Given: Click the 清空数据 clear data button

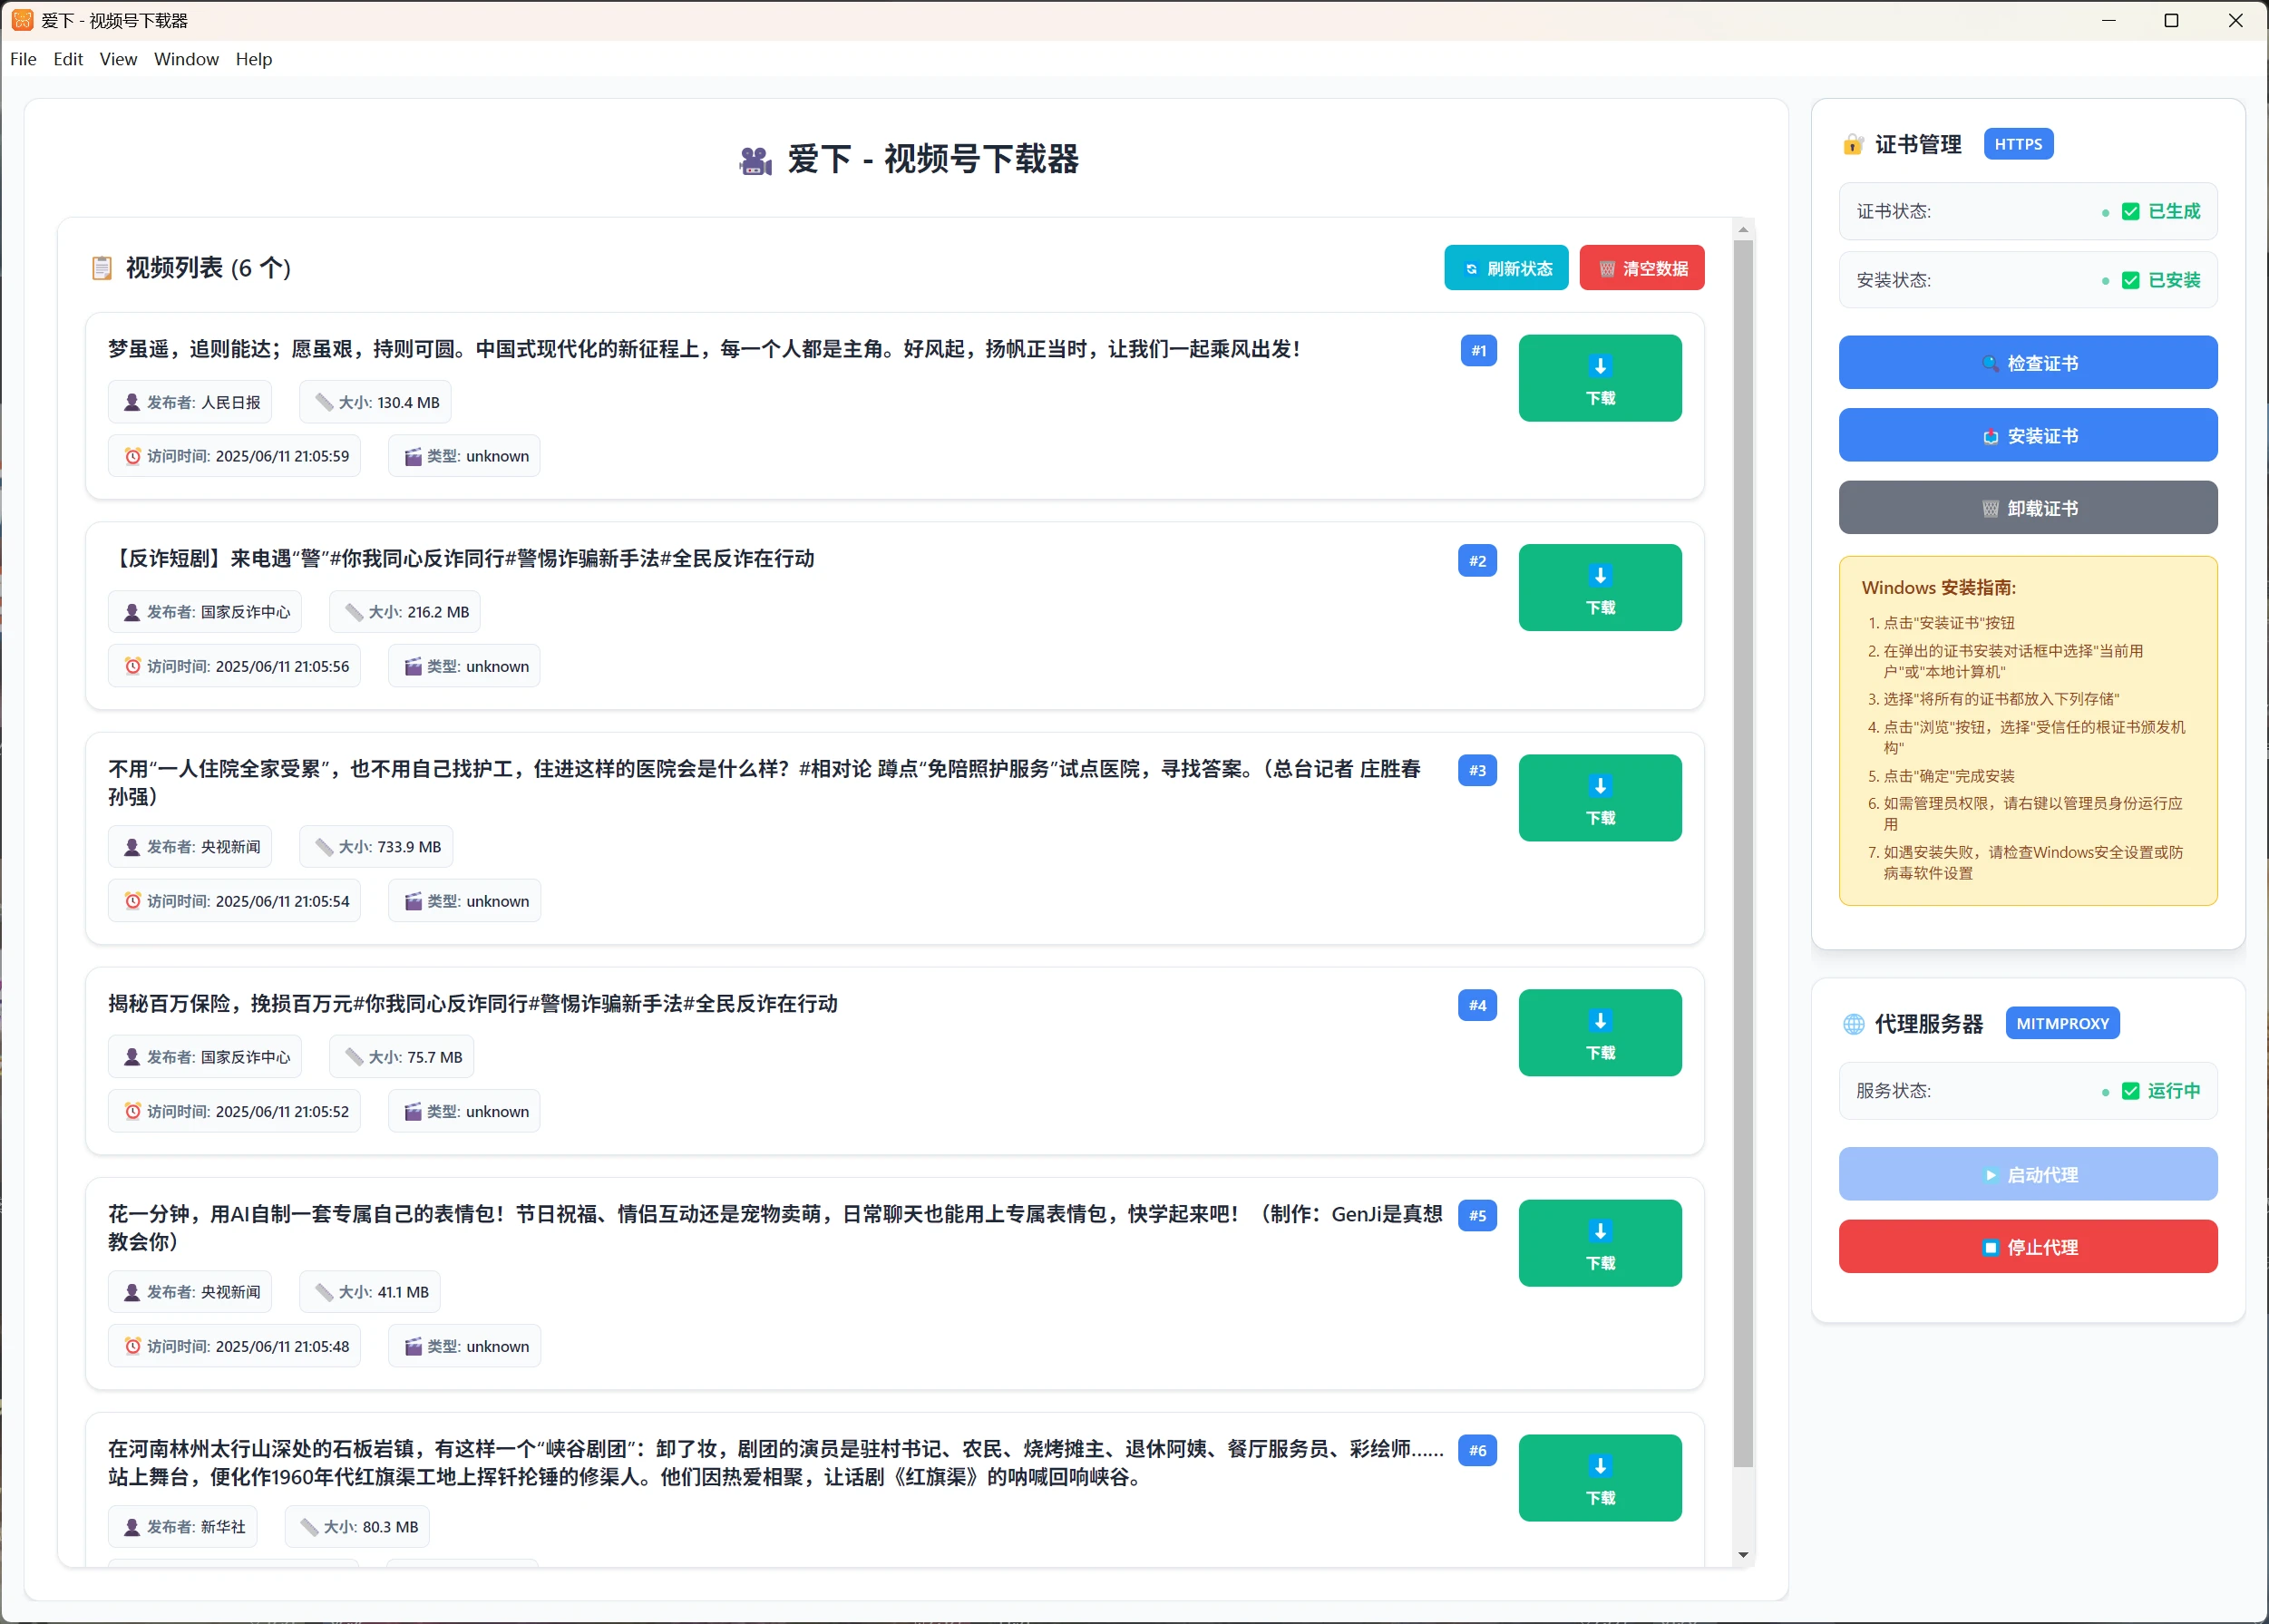Looking at the screenshot, I should click(1642, 268).
